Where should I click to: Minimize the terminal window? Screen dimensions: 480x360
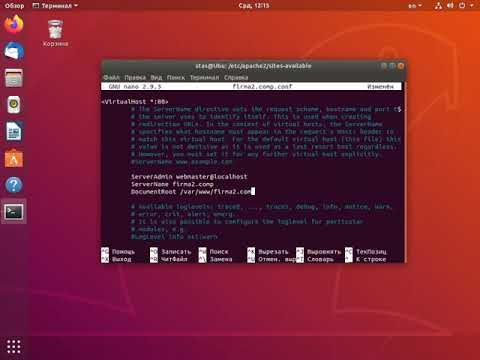[x=384, y=66]
